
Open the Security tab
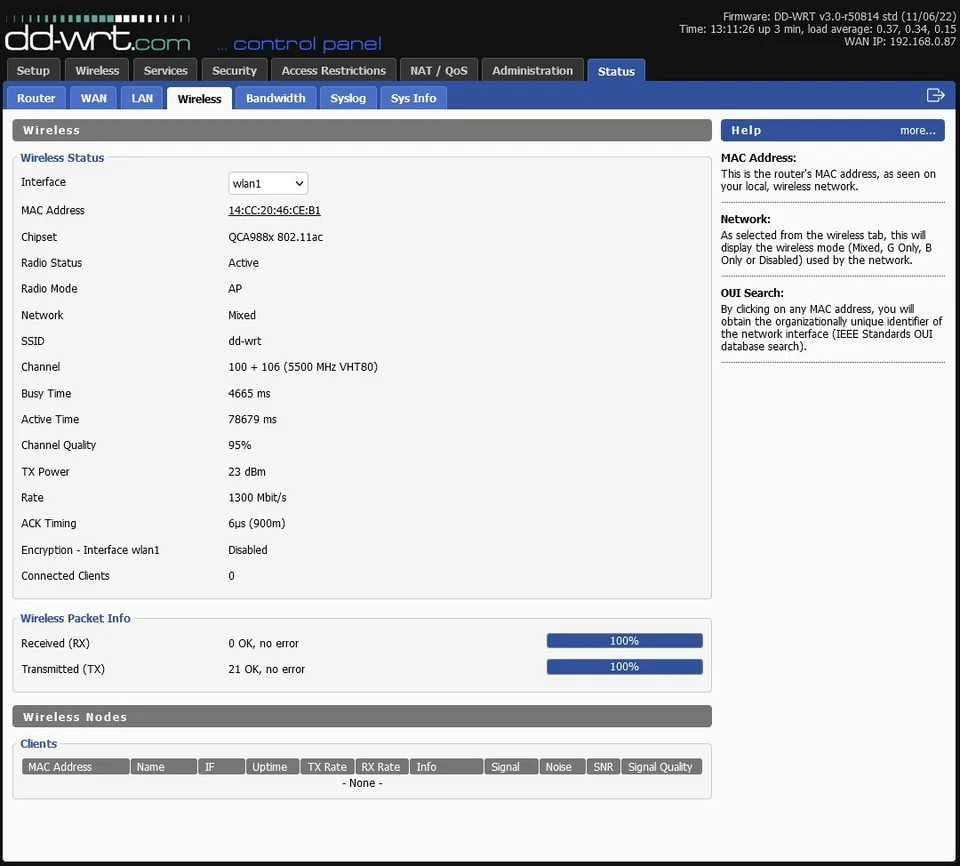click(x=235, y=71)
